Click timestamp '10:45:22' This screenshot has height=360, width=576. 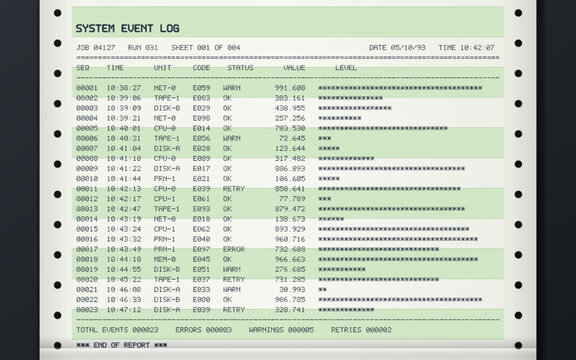click(x=124, y=280)
